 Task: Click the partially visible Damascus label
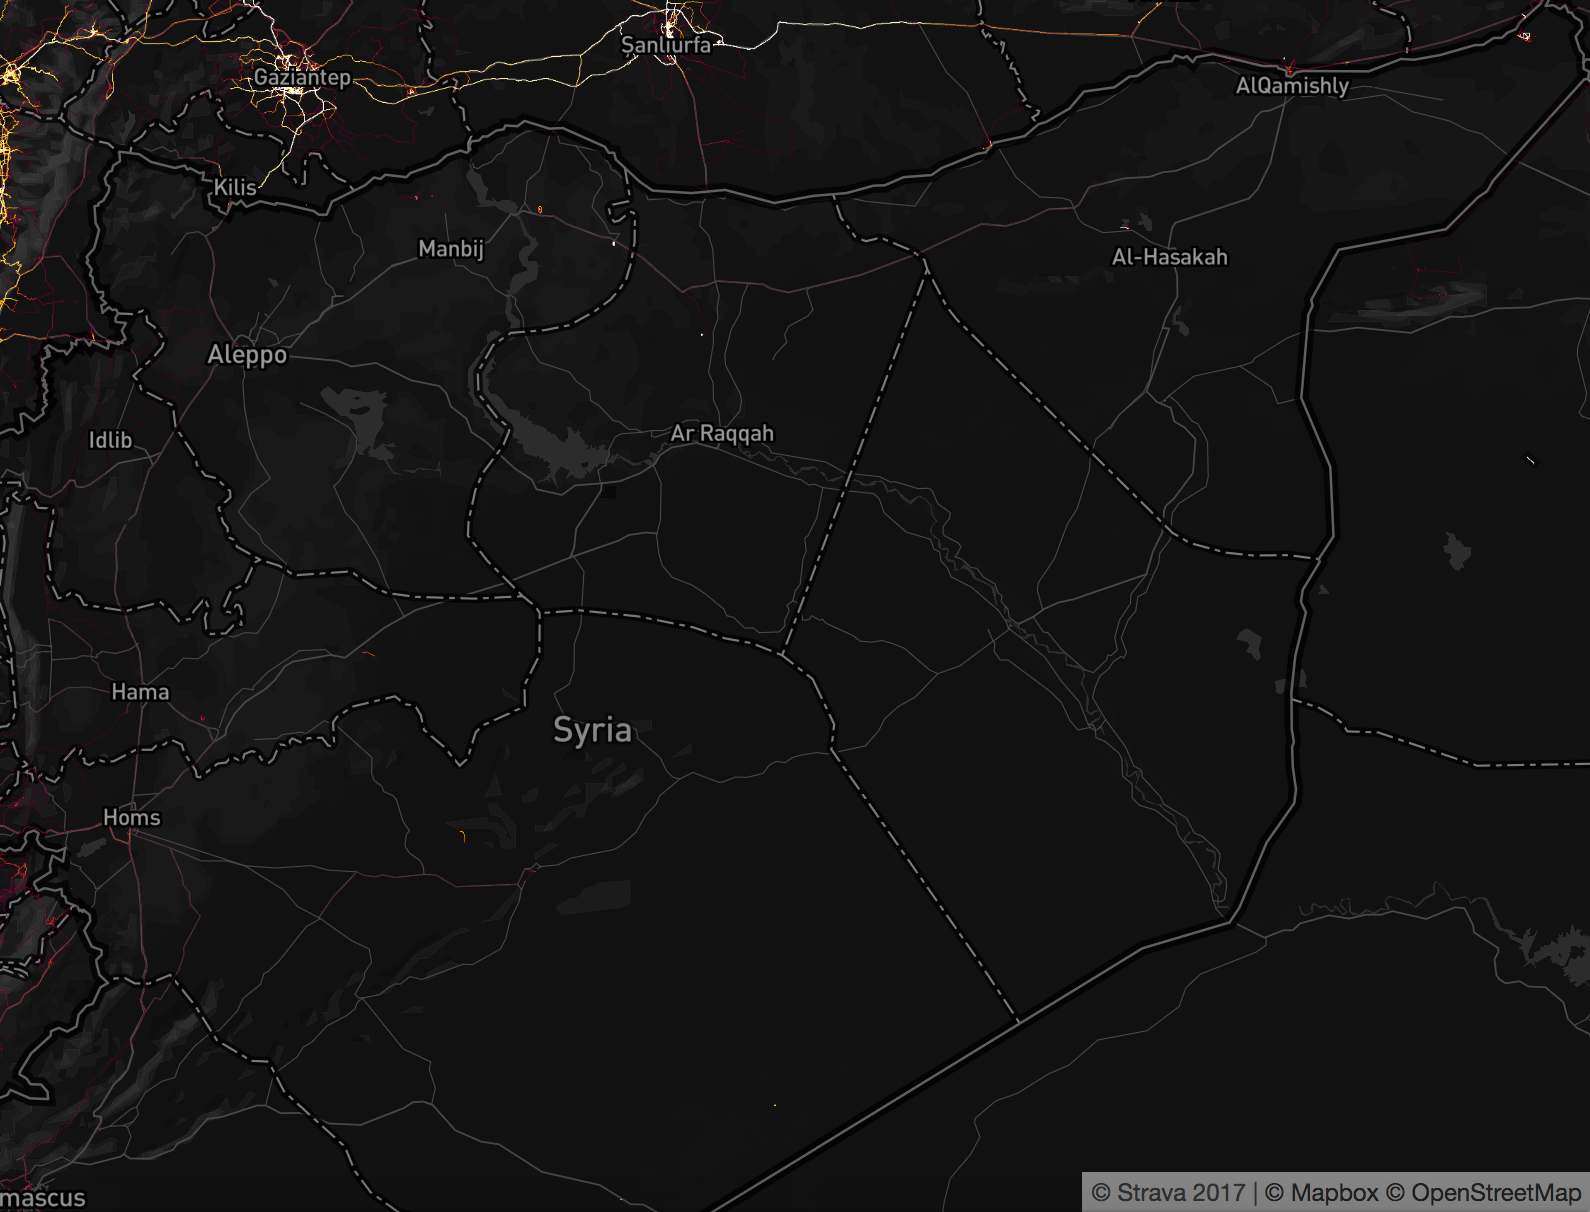43,1197
